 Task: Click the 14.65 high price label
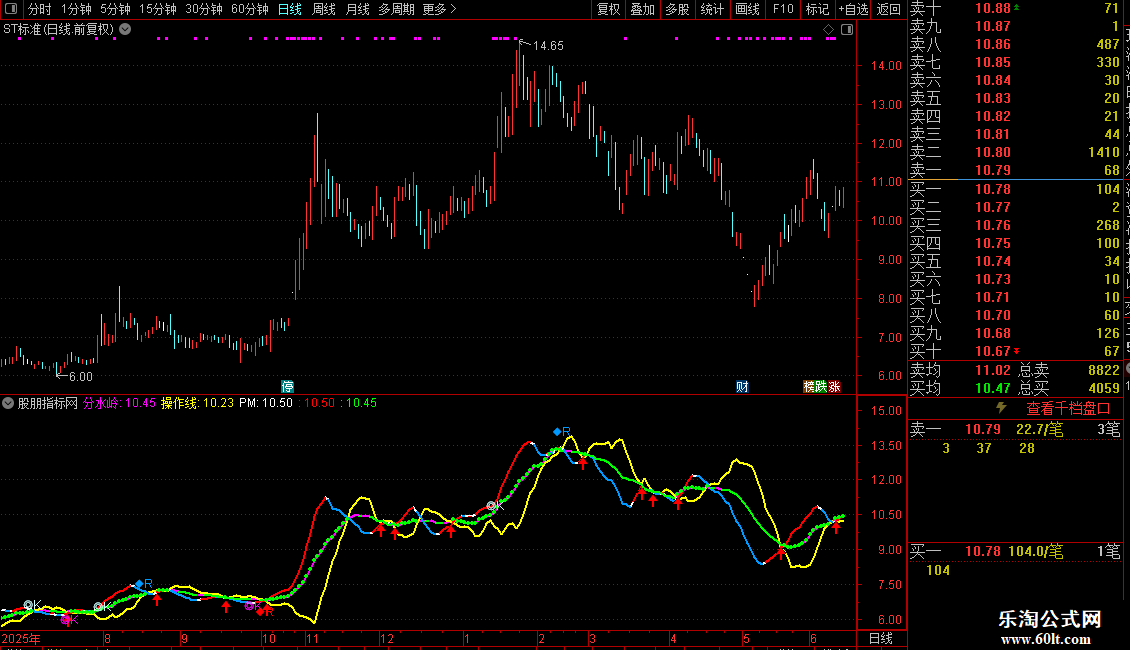click(x=548, y=45)
